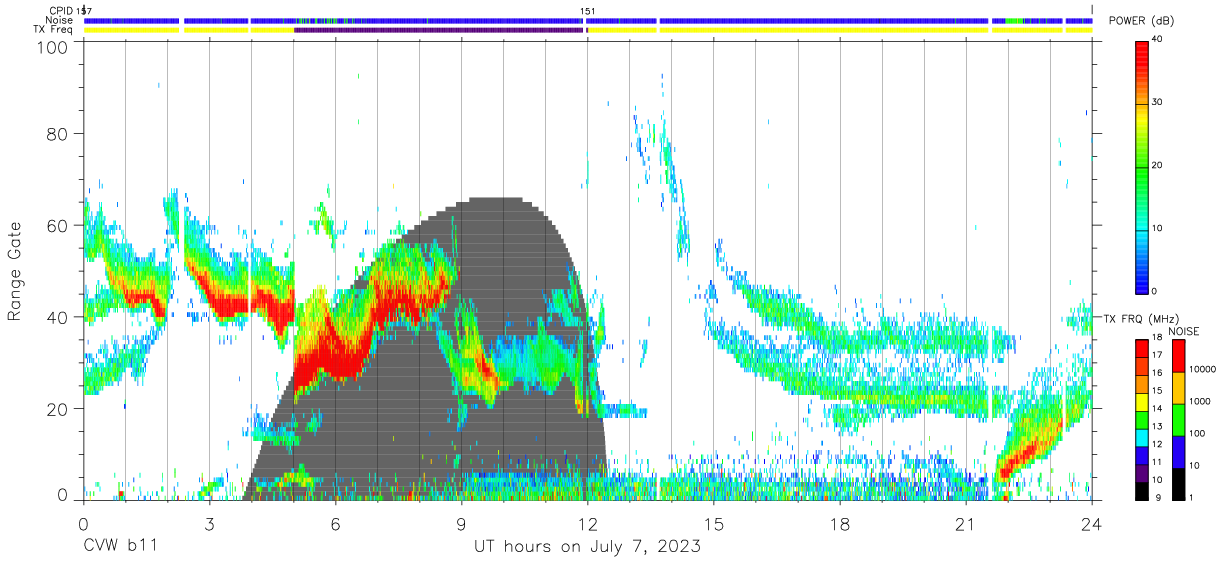
Task: Click the "18" tick on the UT hours axis
Action: (840, 525)
